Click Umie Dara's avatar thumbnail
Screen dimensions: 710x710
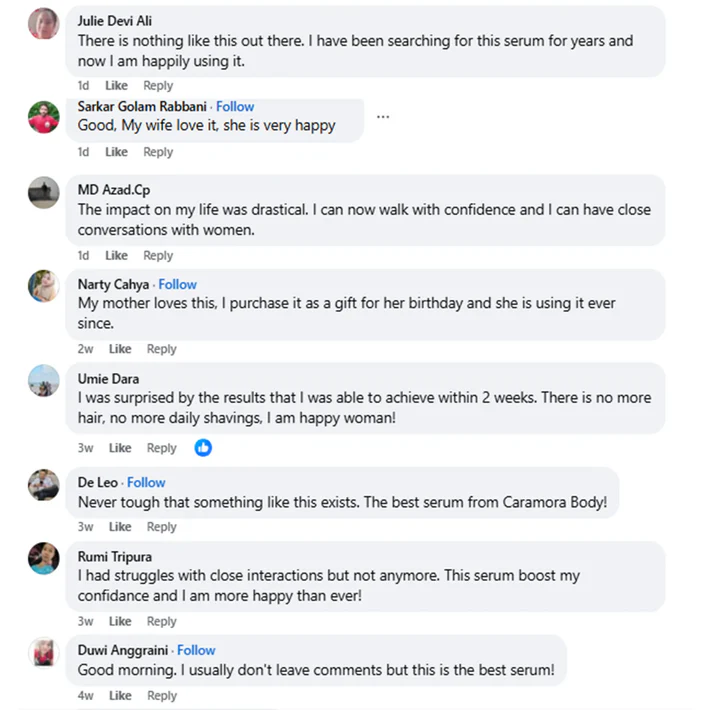click(x=44, y=380)
